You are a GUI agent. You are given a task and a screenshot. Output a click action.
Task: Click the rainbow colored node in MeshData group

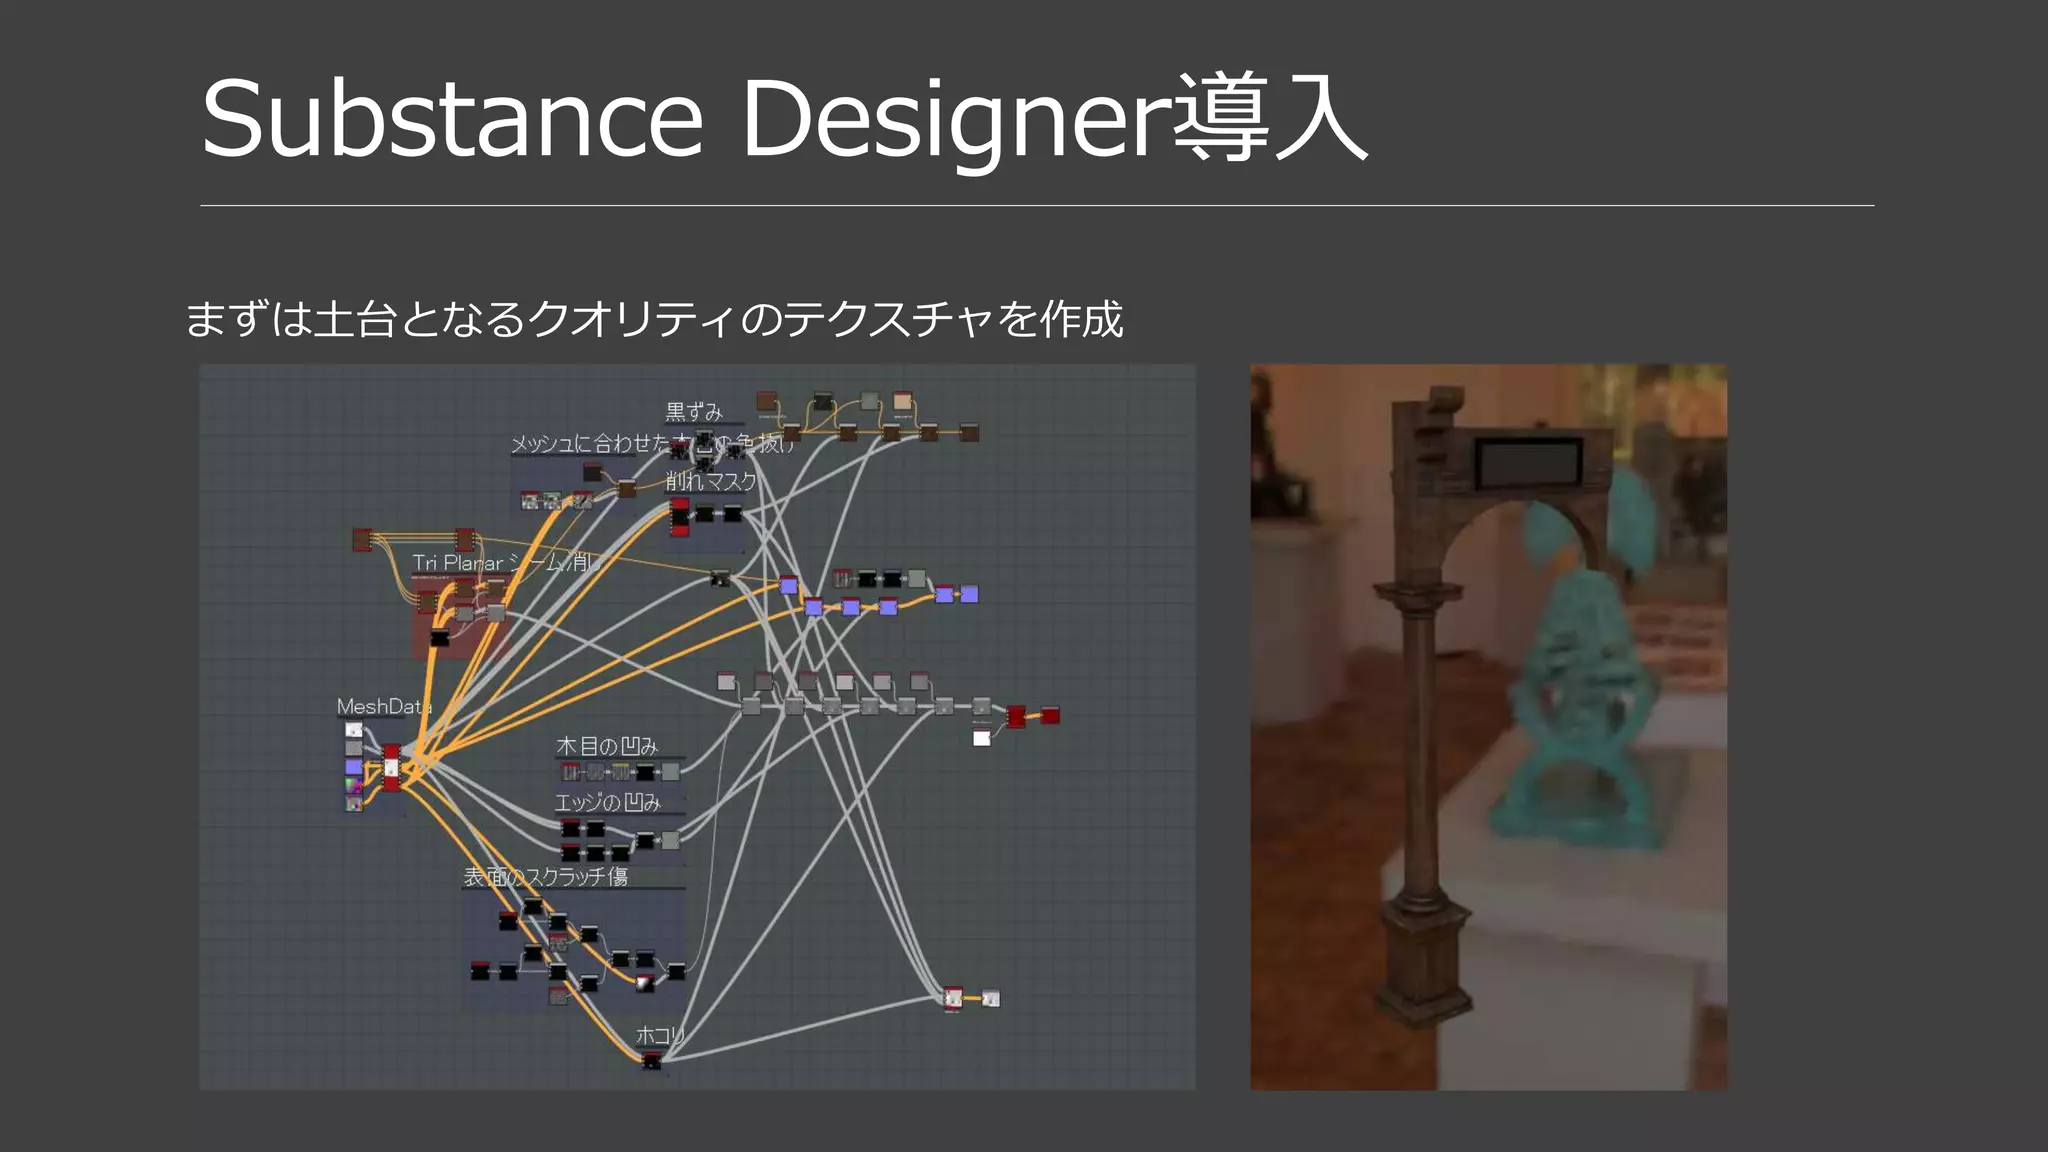pos(353,785)
